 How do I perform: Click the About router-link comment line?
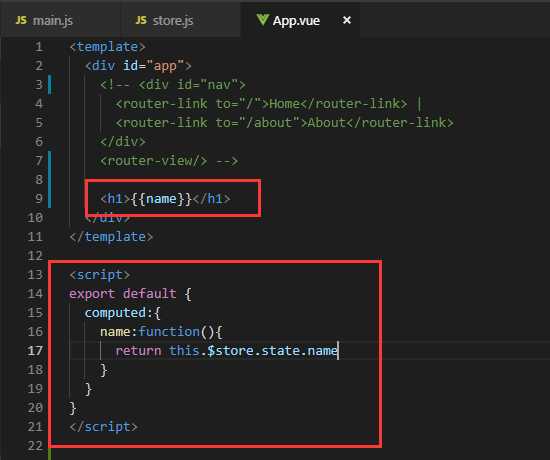click(284, 122)
